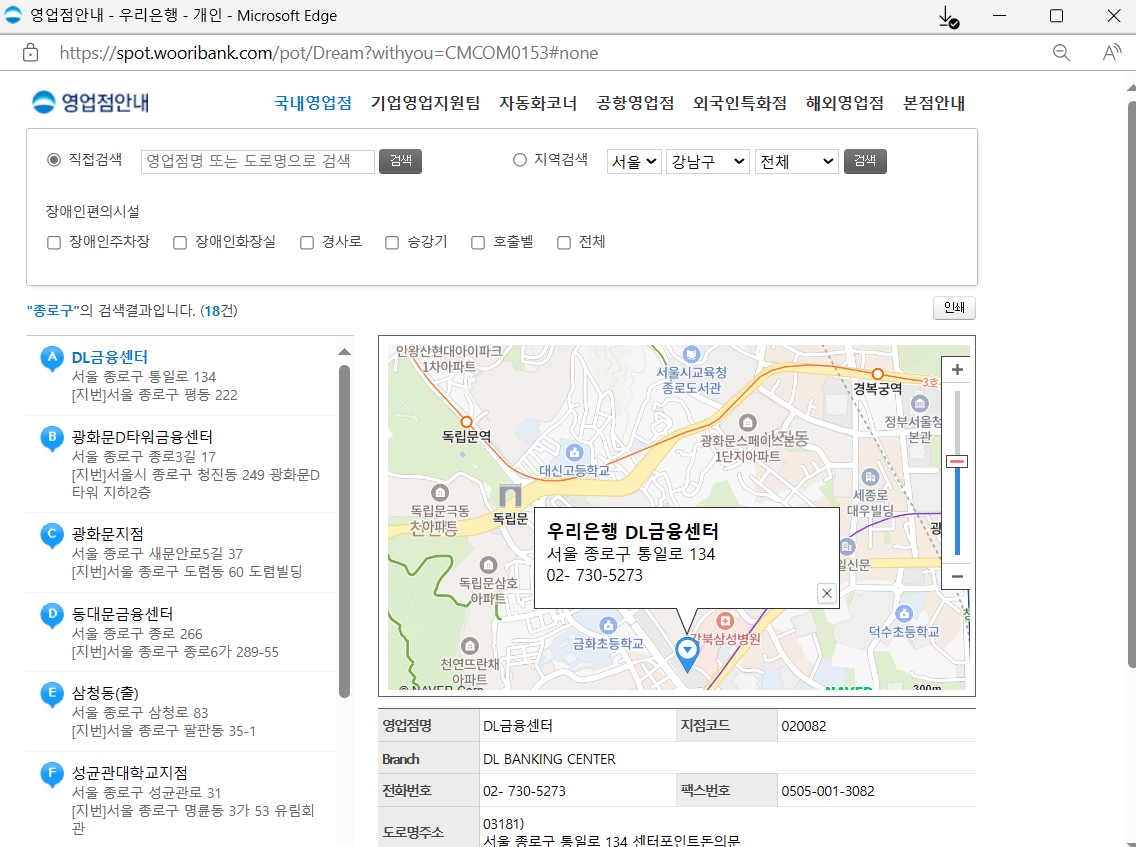Click the browser zoom magnifier icon

(1061, 53)
